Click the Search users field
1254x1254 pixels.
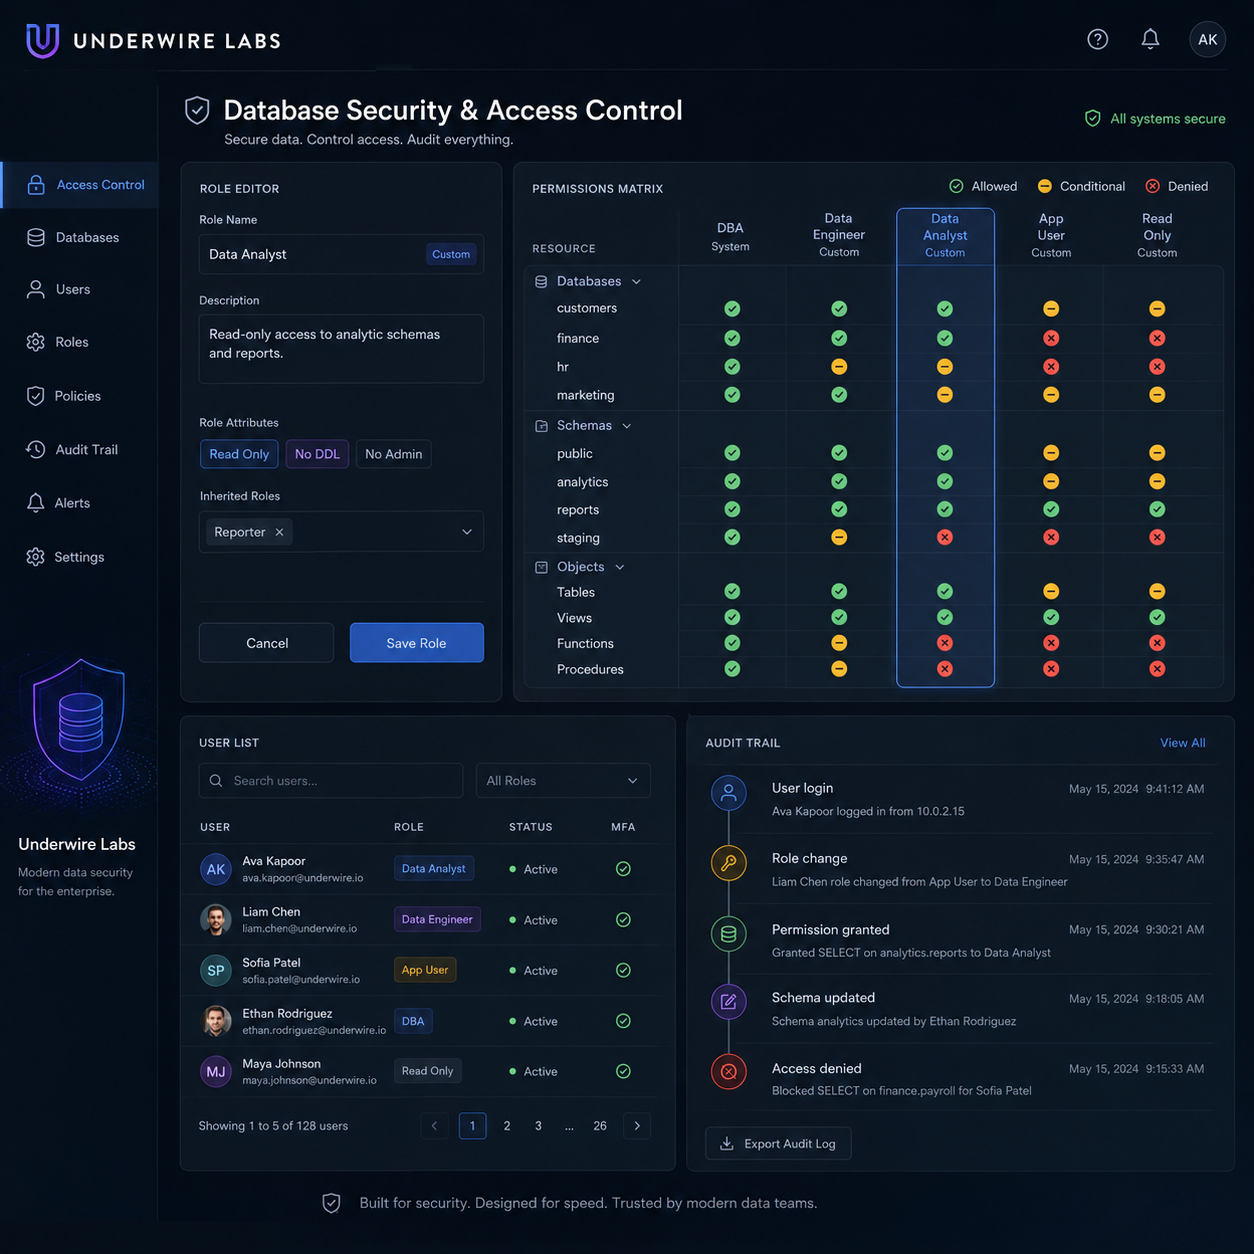331,781
